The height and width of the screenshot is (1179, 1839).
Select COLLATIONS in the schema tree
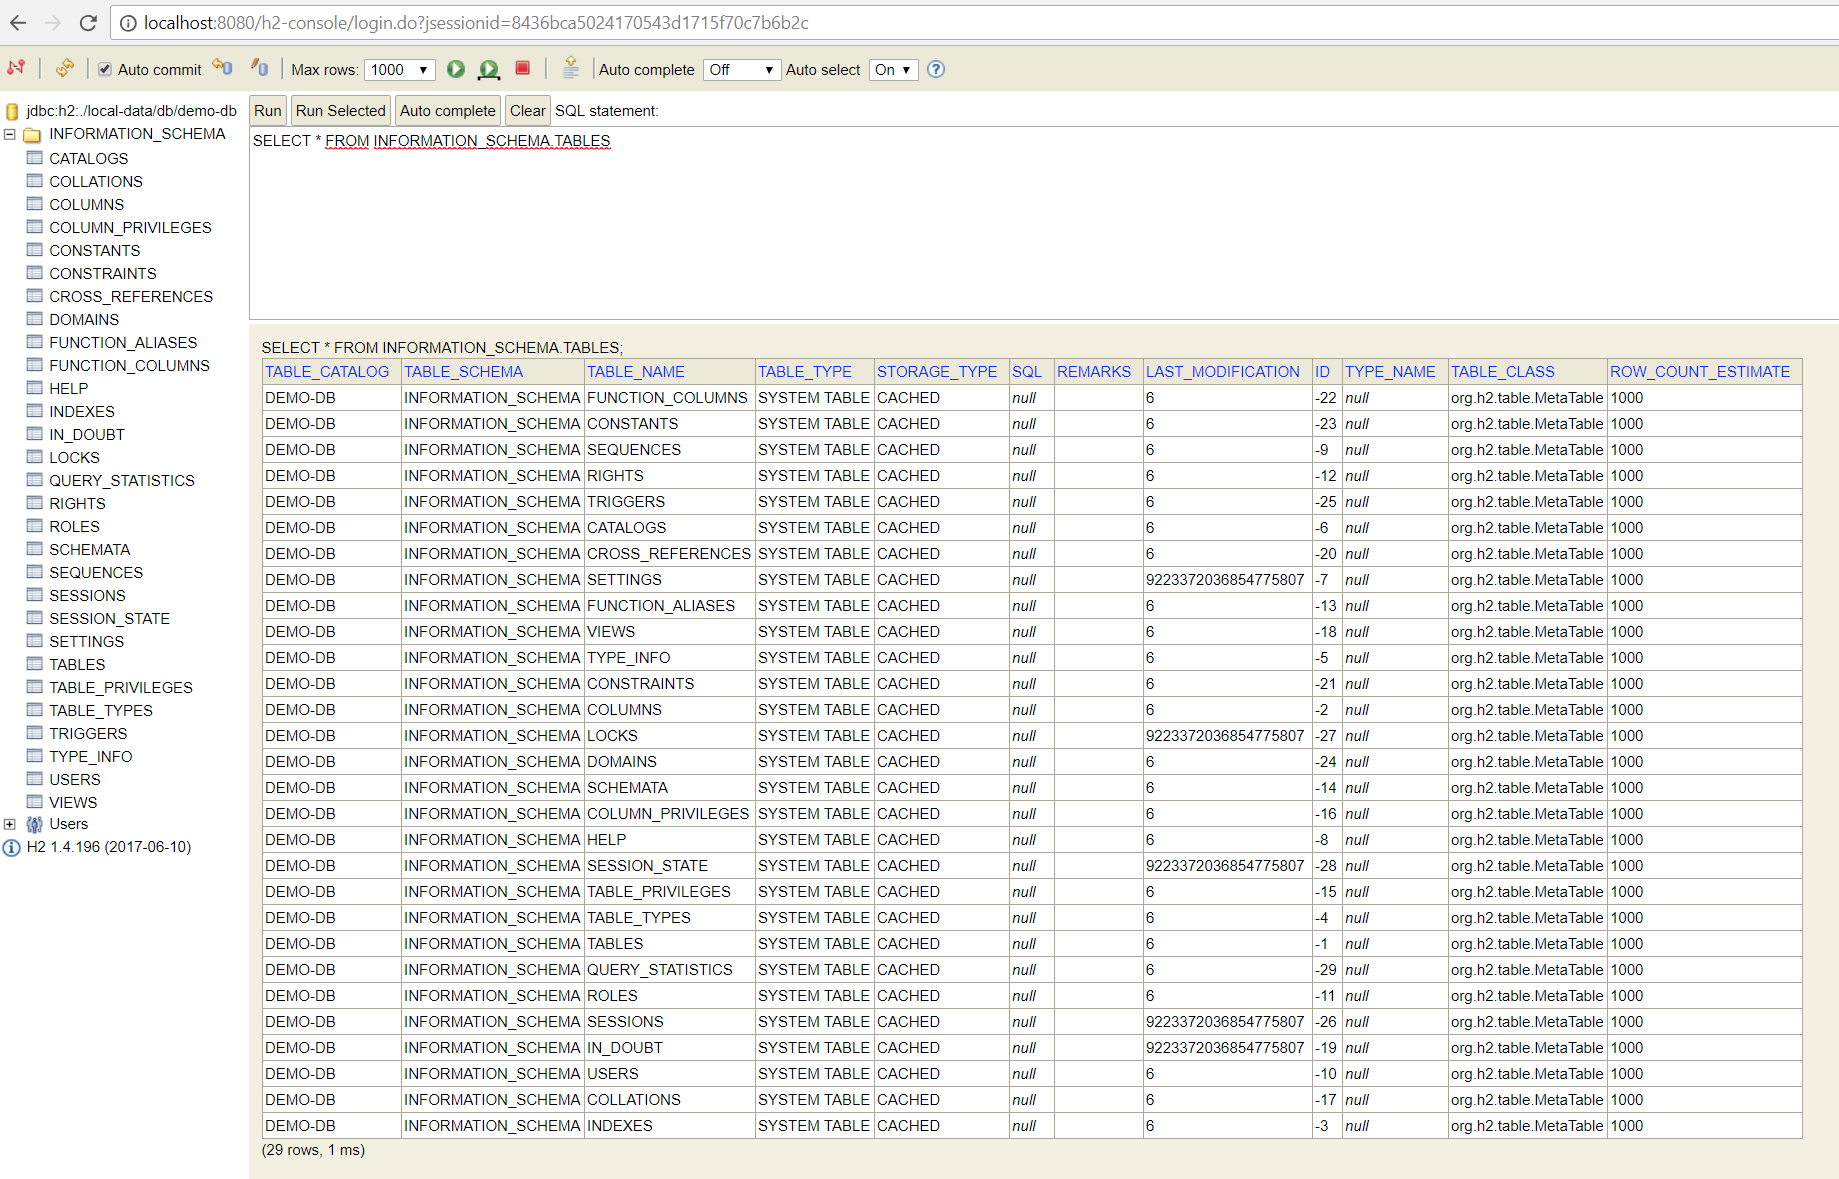(x=96, y=181)
